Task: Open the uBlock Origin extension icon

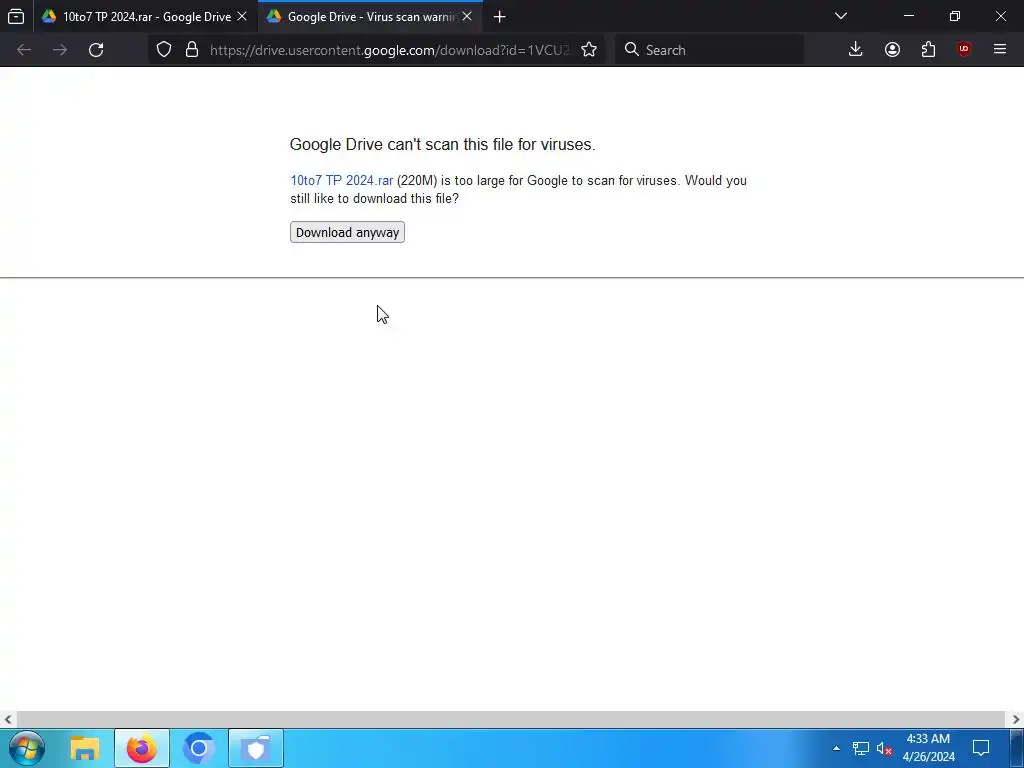Action: [964, 50]
